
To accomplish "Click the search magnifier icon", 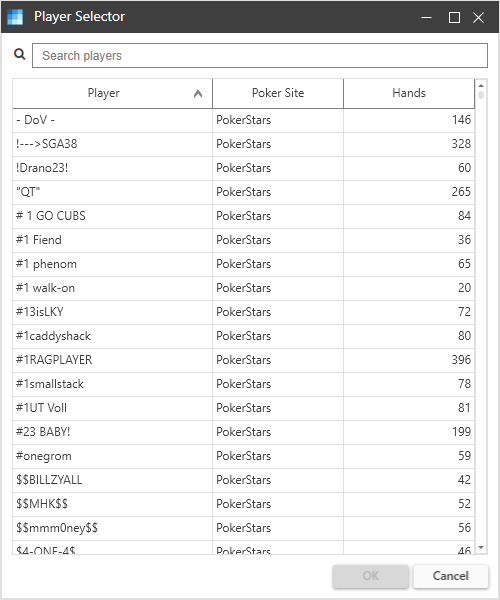I will tap(20, 54).
